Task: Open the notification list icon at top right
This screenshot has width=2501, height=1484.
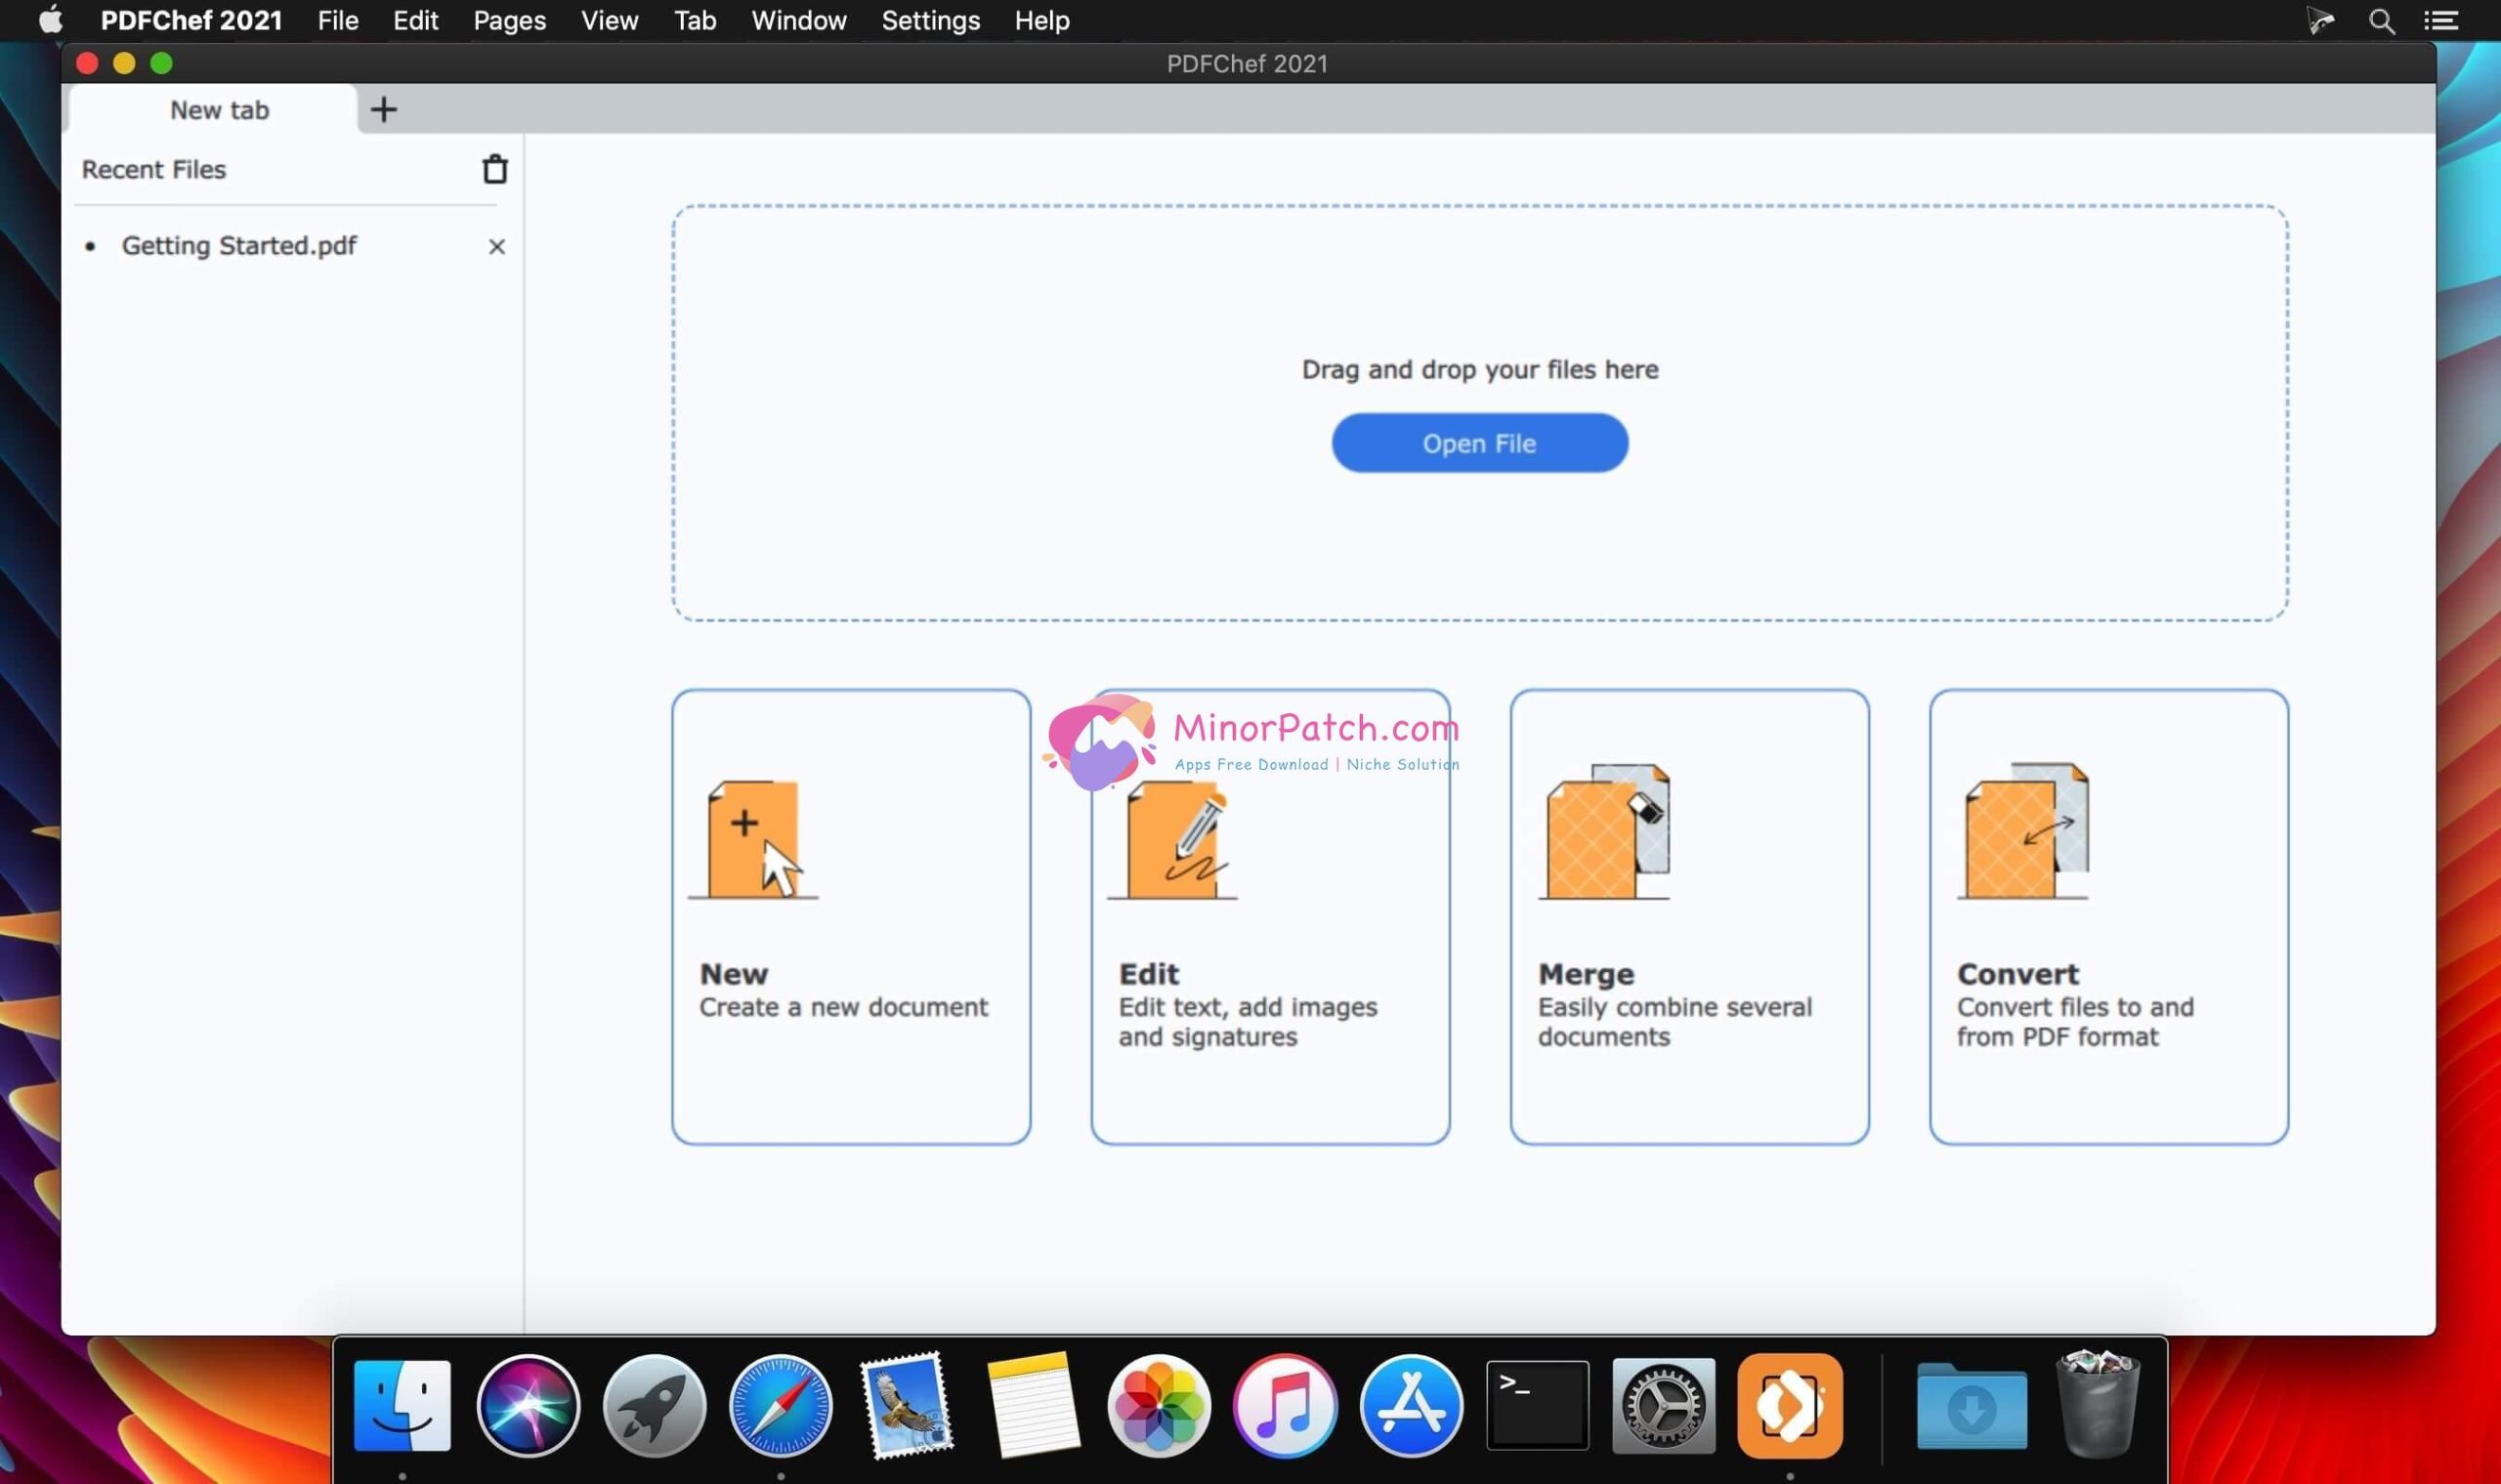Action: coord(2444,20)
